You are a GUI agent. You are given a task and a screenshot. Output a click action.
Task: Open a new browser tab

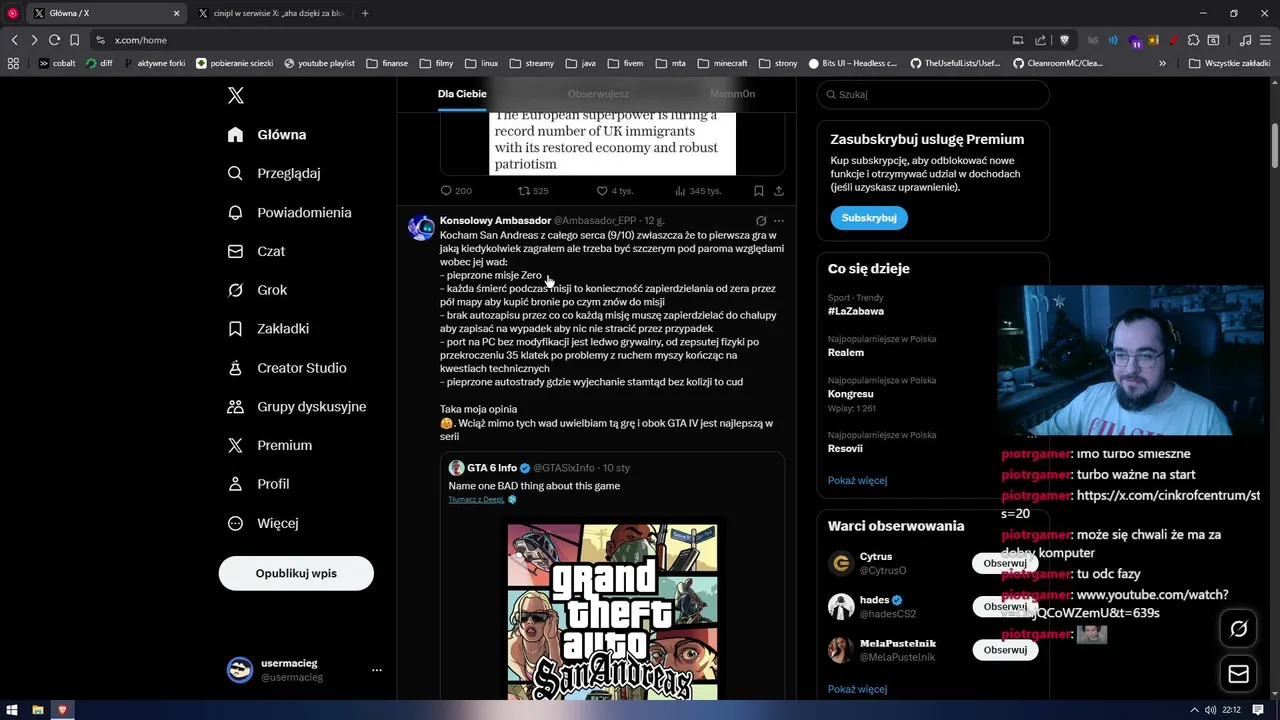[x=365, y=13]
